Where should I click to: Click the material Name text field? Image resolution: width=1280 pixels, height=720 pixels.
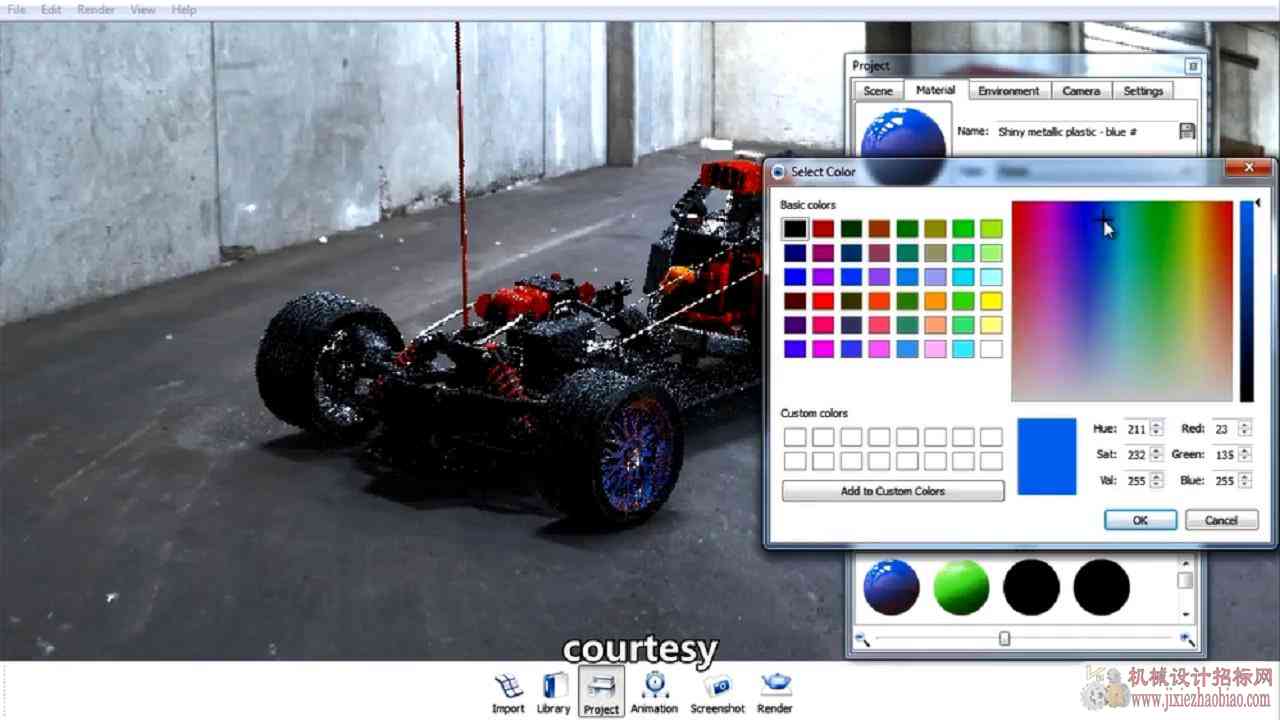tap(1084, 132)
